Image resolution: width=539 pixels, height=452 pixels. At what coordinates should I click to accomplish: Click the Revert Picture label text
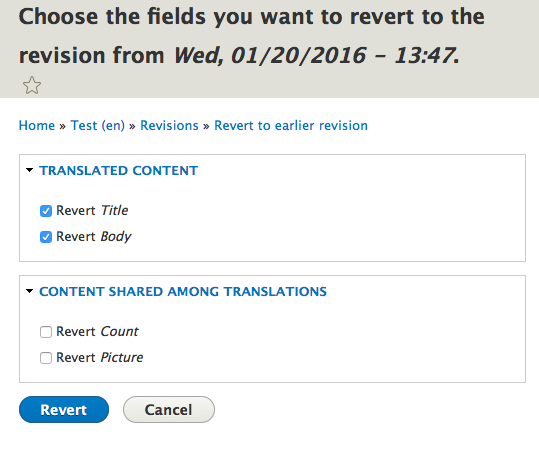[100, 357]
